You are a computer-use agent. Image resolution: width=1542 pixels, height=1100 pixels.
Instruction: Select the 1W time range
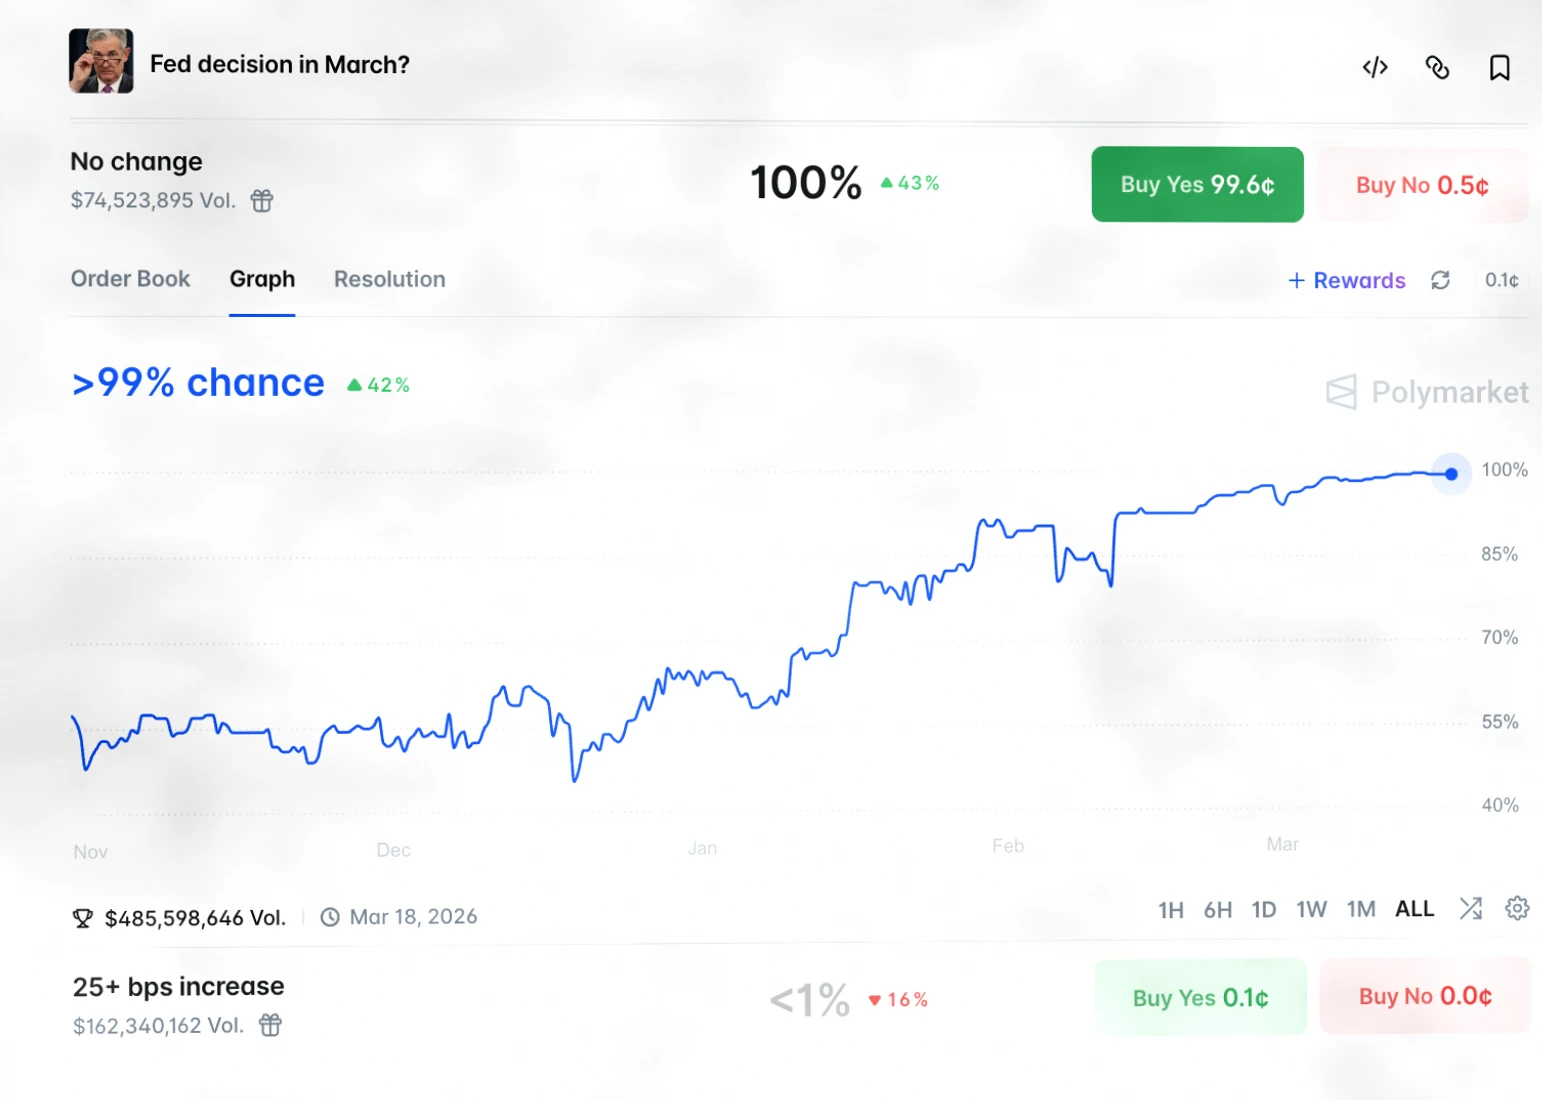tap(1311, 910)
